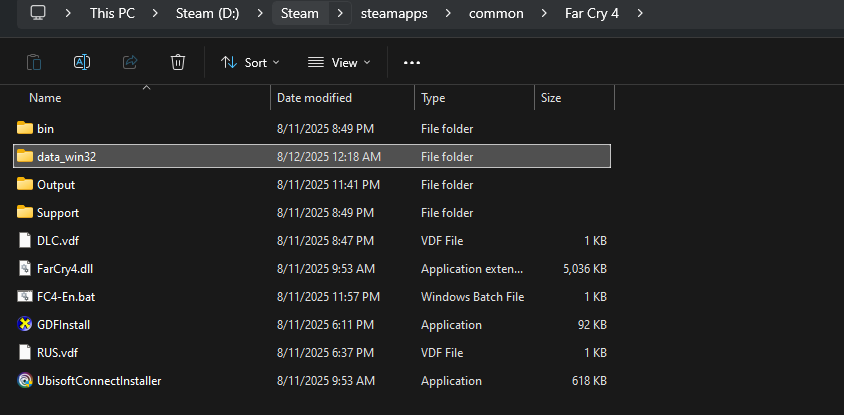The image size is (844, 415).
Task: Sort by Type column header
Action: click(433, 98)
